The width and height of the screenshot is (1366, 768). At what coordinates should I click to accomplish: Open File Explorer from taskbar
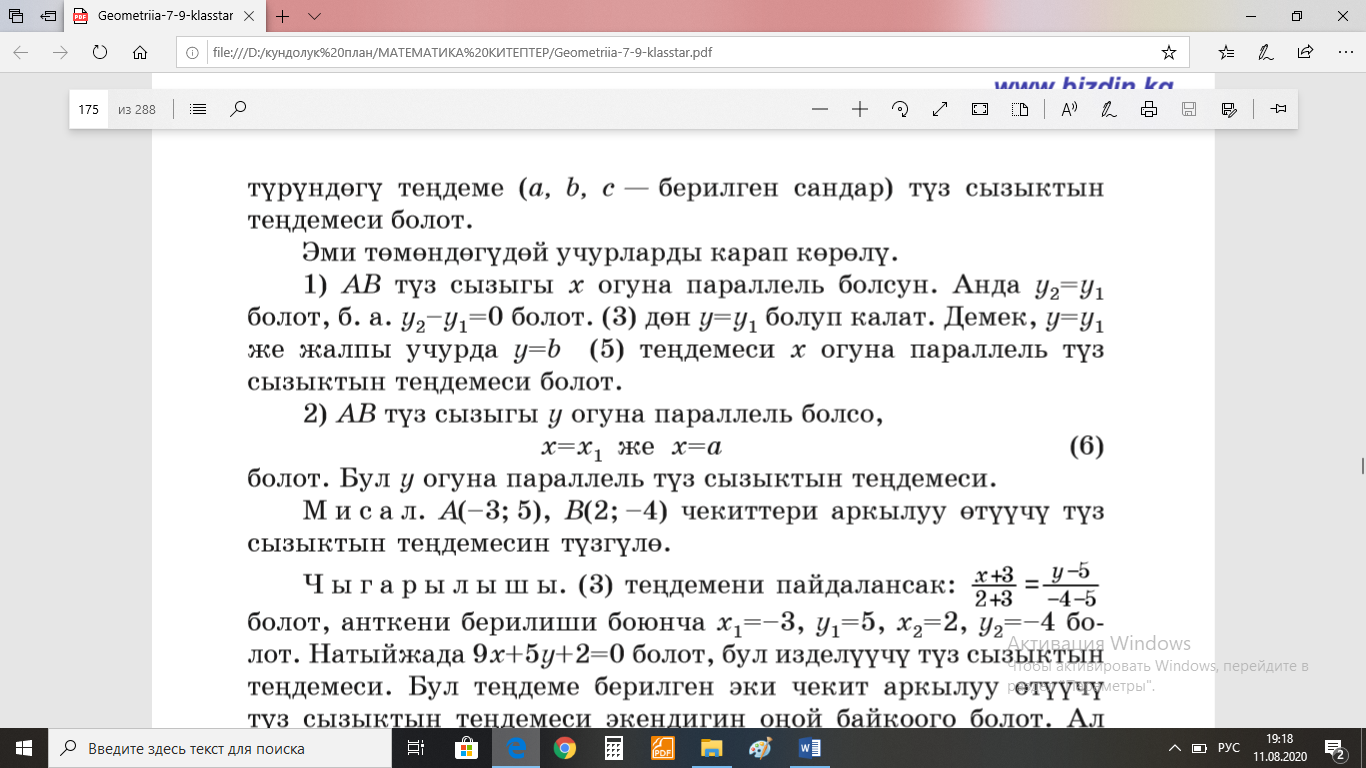711,748
